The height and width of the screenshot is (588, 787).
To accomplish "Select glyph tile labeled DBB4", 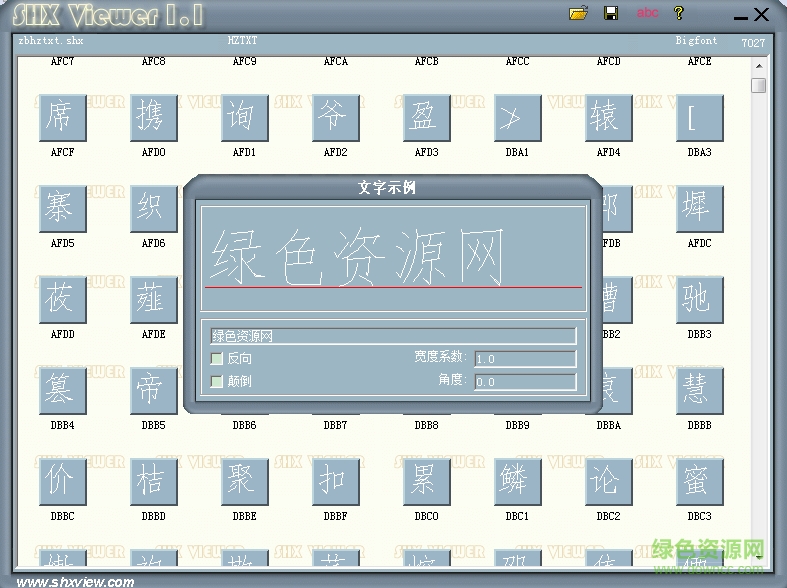I will click(x=63, y=391).
